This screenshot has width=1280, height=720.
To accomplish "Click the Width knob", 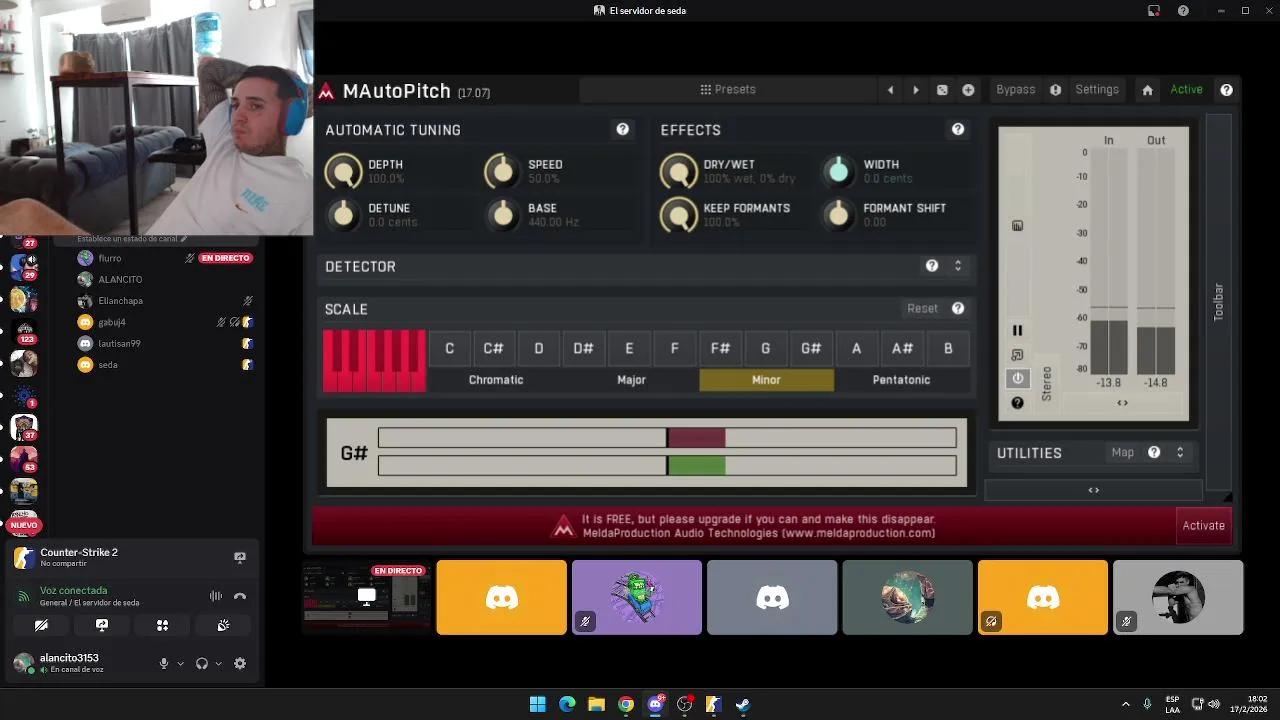I will point(838,172).
